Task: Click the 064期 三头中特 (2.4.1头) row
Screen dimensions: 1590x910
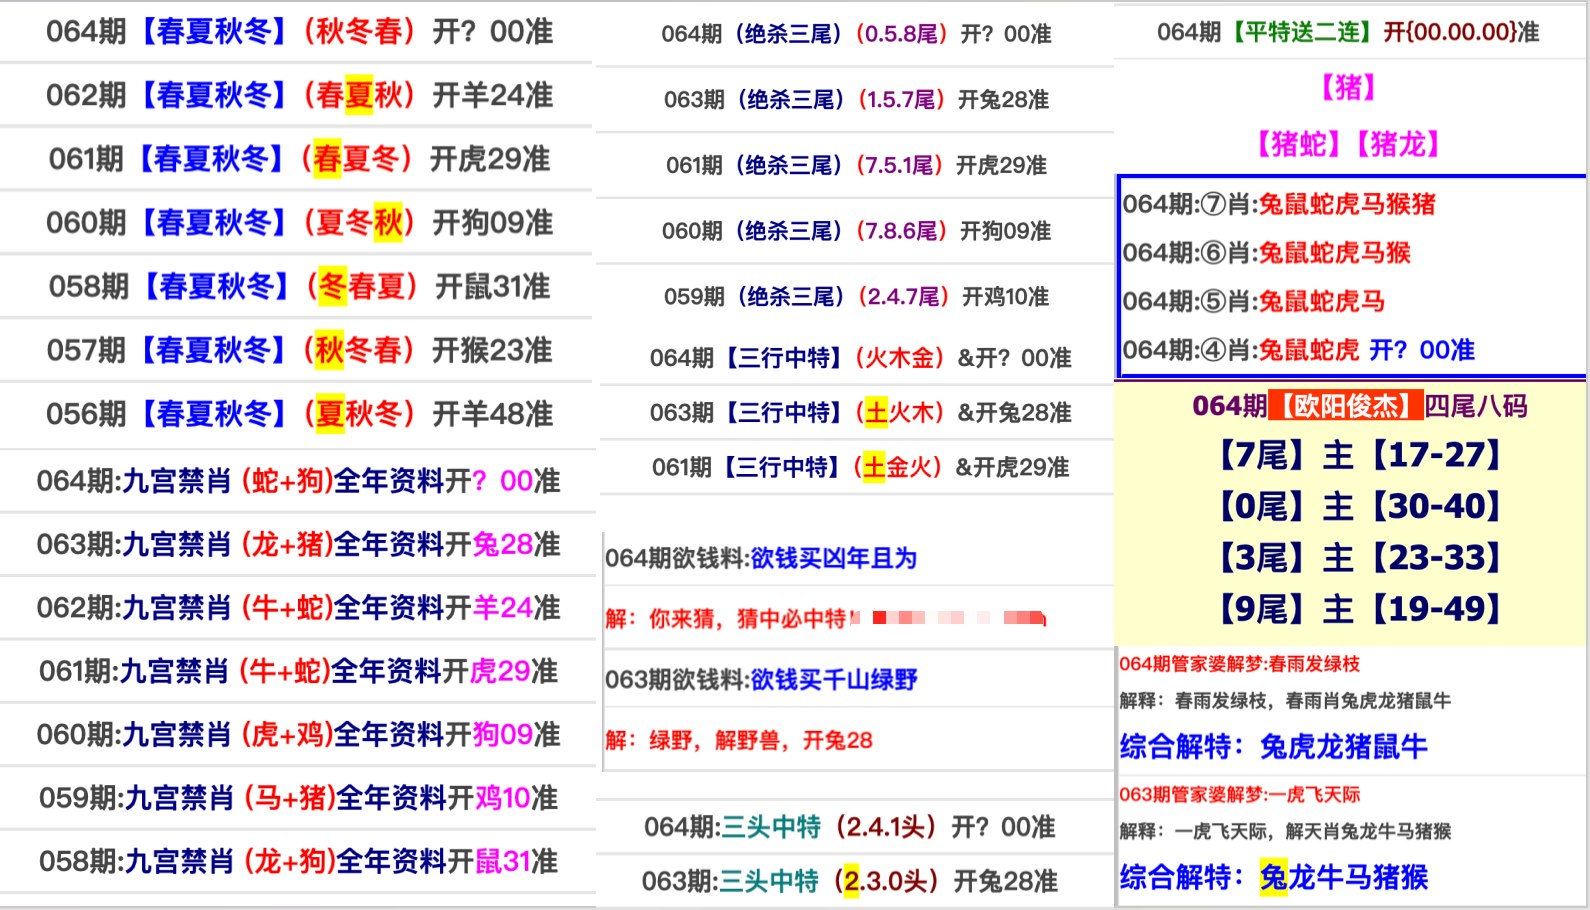Action: point(849,827)
